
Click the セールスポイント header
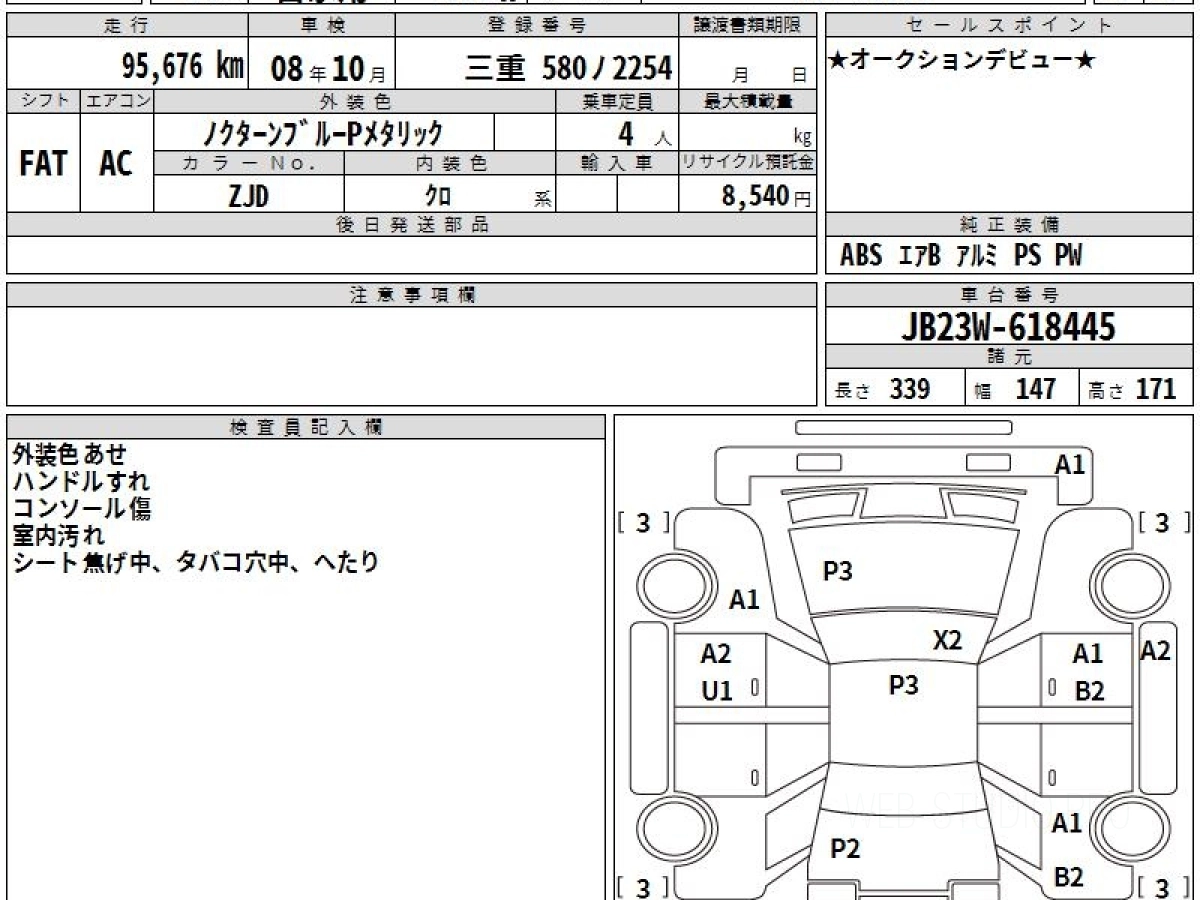click(x=1009, y=26)
